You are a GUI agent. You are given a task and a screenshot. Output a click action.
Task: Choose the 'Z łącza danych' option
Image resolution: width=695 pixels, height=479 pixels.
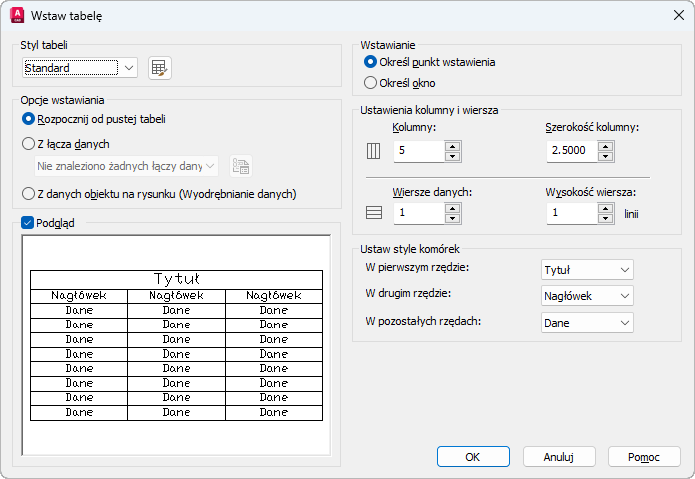[29, 144]
